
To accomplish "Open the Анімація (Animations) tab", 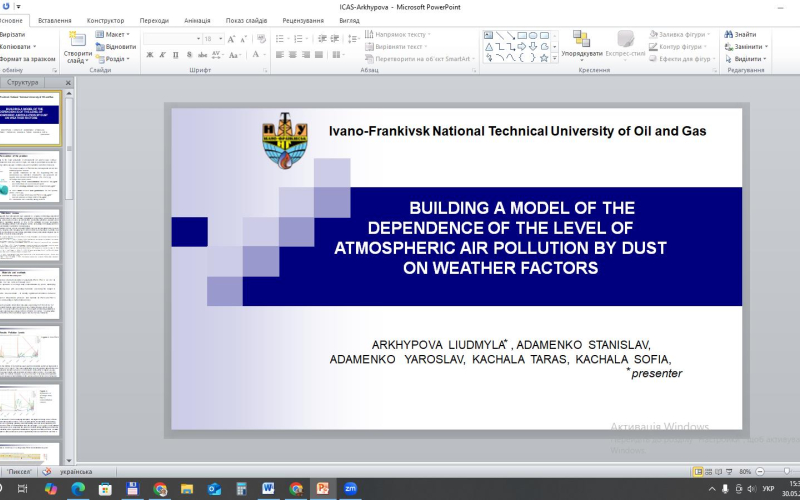I will click(x=197, y=20).
